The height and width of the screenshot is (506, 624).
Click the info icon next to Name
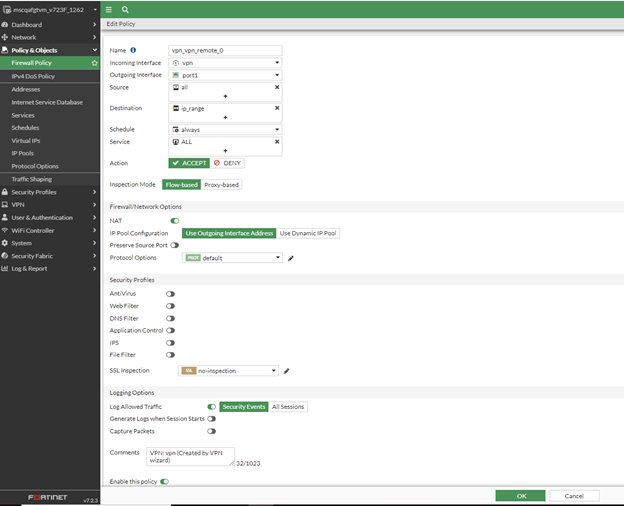pyautogui.click(x=133, y=50)
